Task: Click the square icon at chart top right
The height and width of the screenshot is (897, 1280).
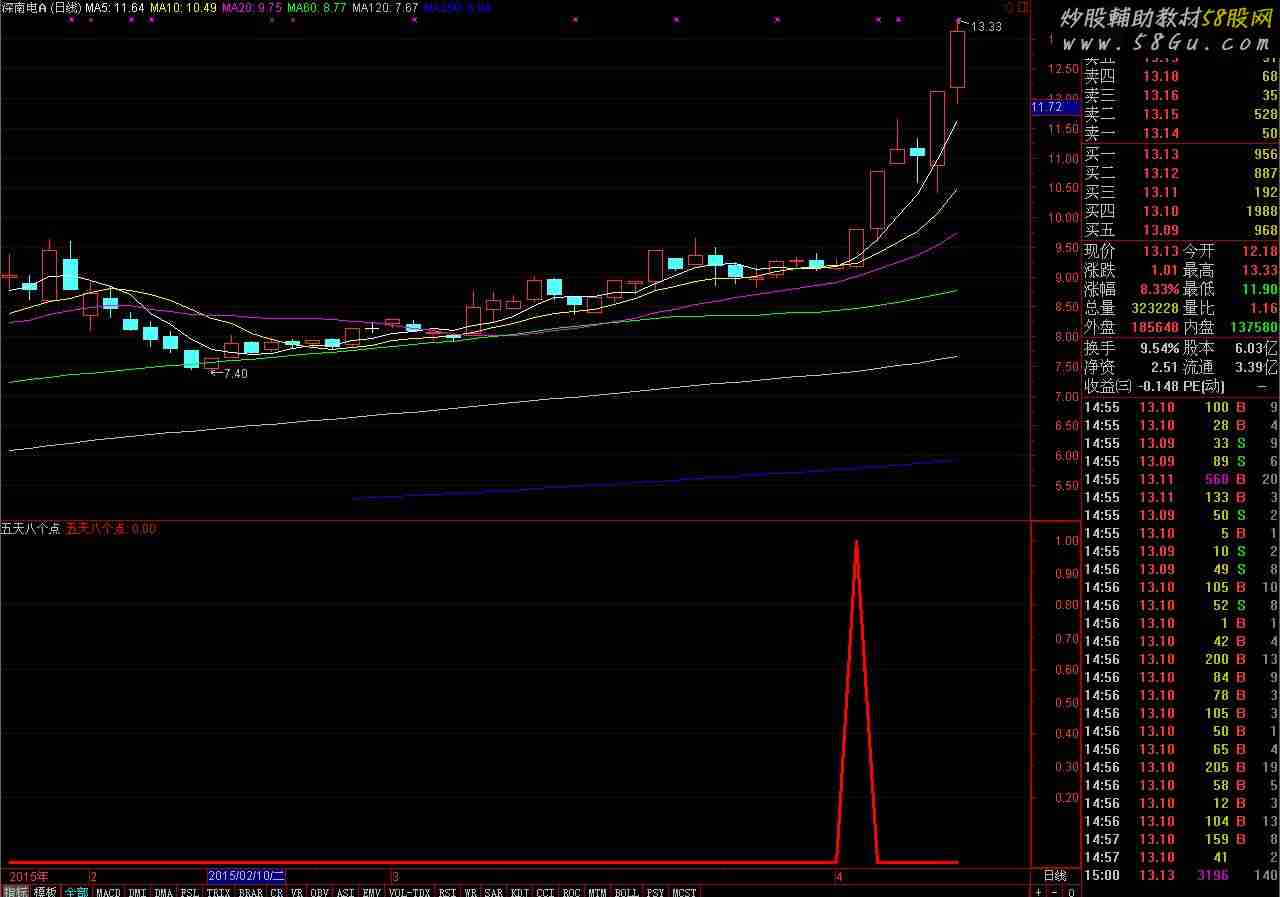Action: tap(1023, 7)
